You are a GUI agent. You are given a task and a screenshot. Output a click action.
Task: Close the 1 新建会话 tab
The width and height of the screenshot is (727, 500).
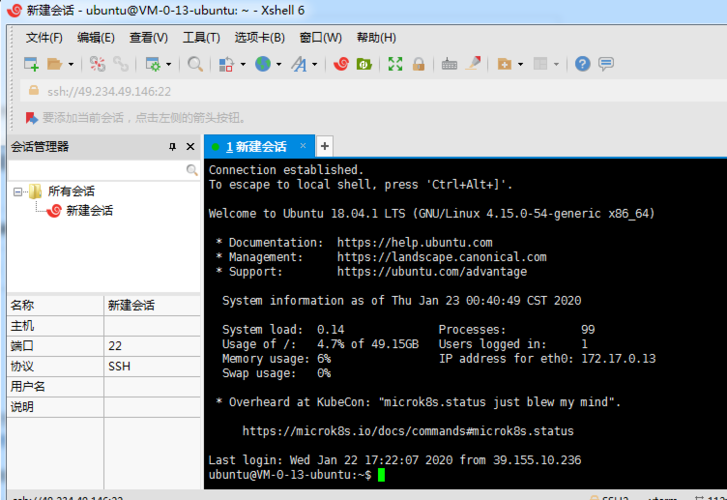click(303, 146)
